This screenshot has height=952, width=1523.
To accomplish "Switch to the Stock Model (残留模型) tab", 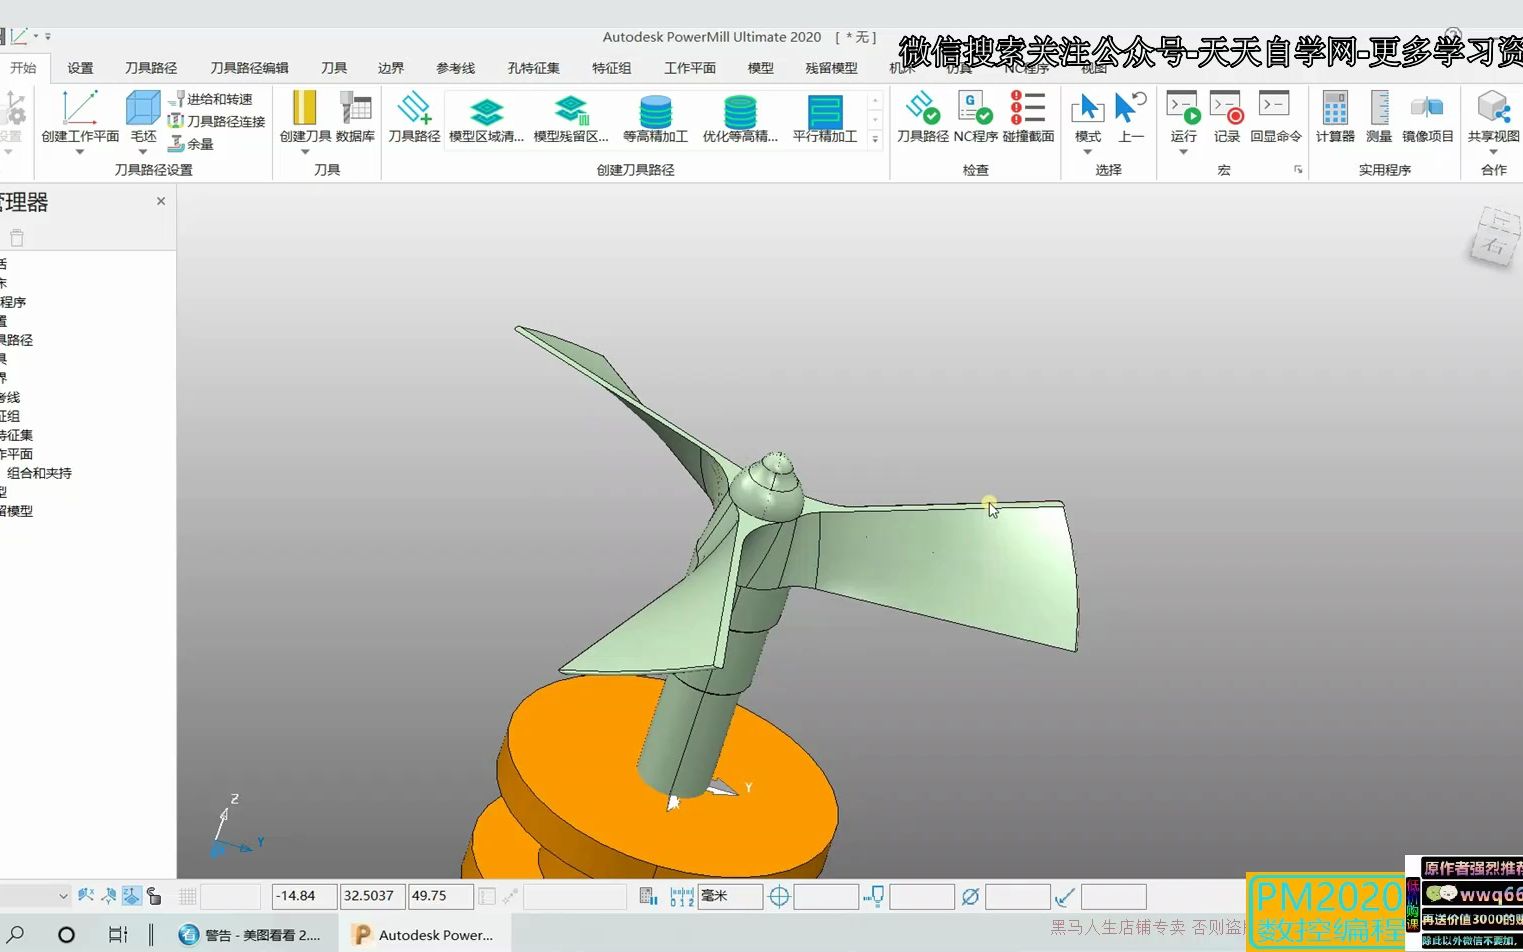I will tap(831, 68).
